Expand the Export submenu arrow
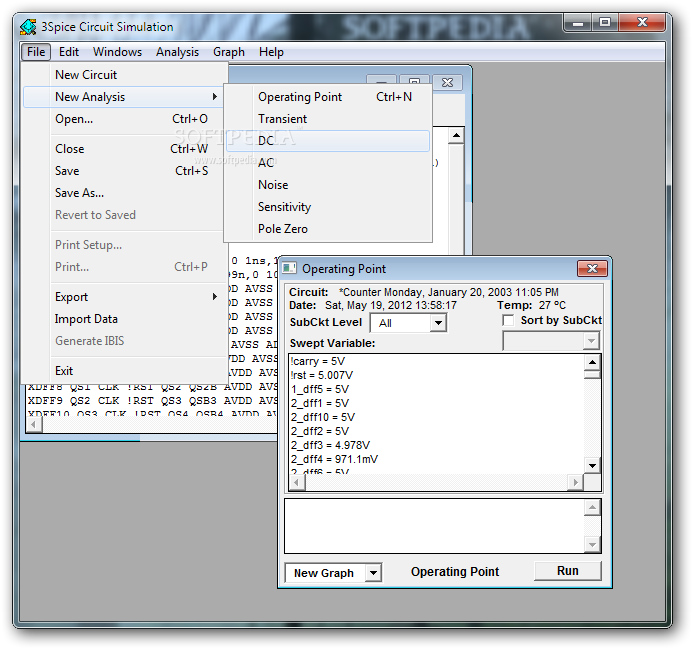 (215, 296)
